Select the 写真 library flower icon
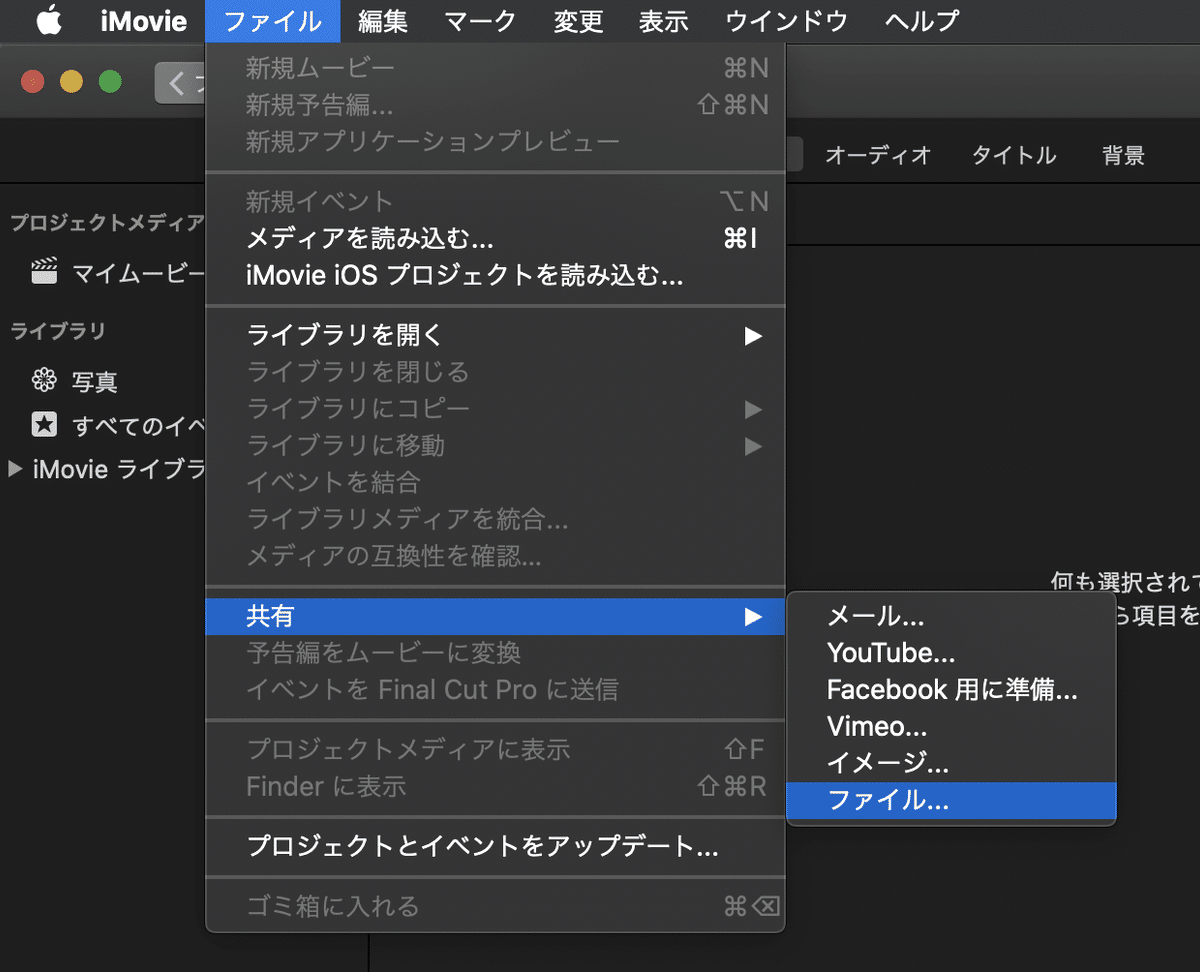The image size is (1200, 972). tap(43, 381)
